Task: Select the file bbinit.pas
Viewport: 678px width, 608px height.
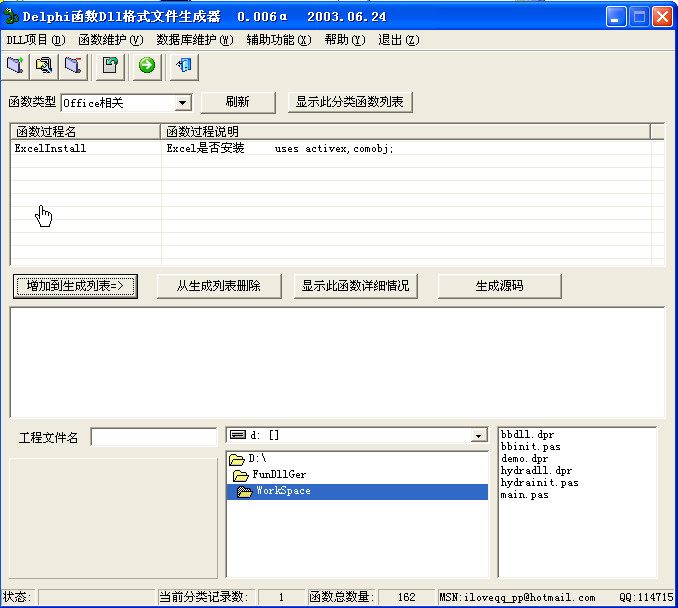Action: pyautogui.click(x=531, y=447)
